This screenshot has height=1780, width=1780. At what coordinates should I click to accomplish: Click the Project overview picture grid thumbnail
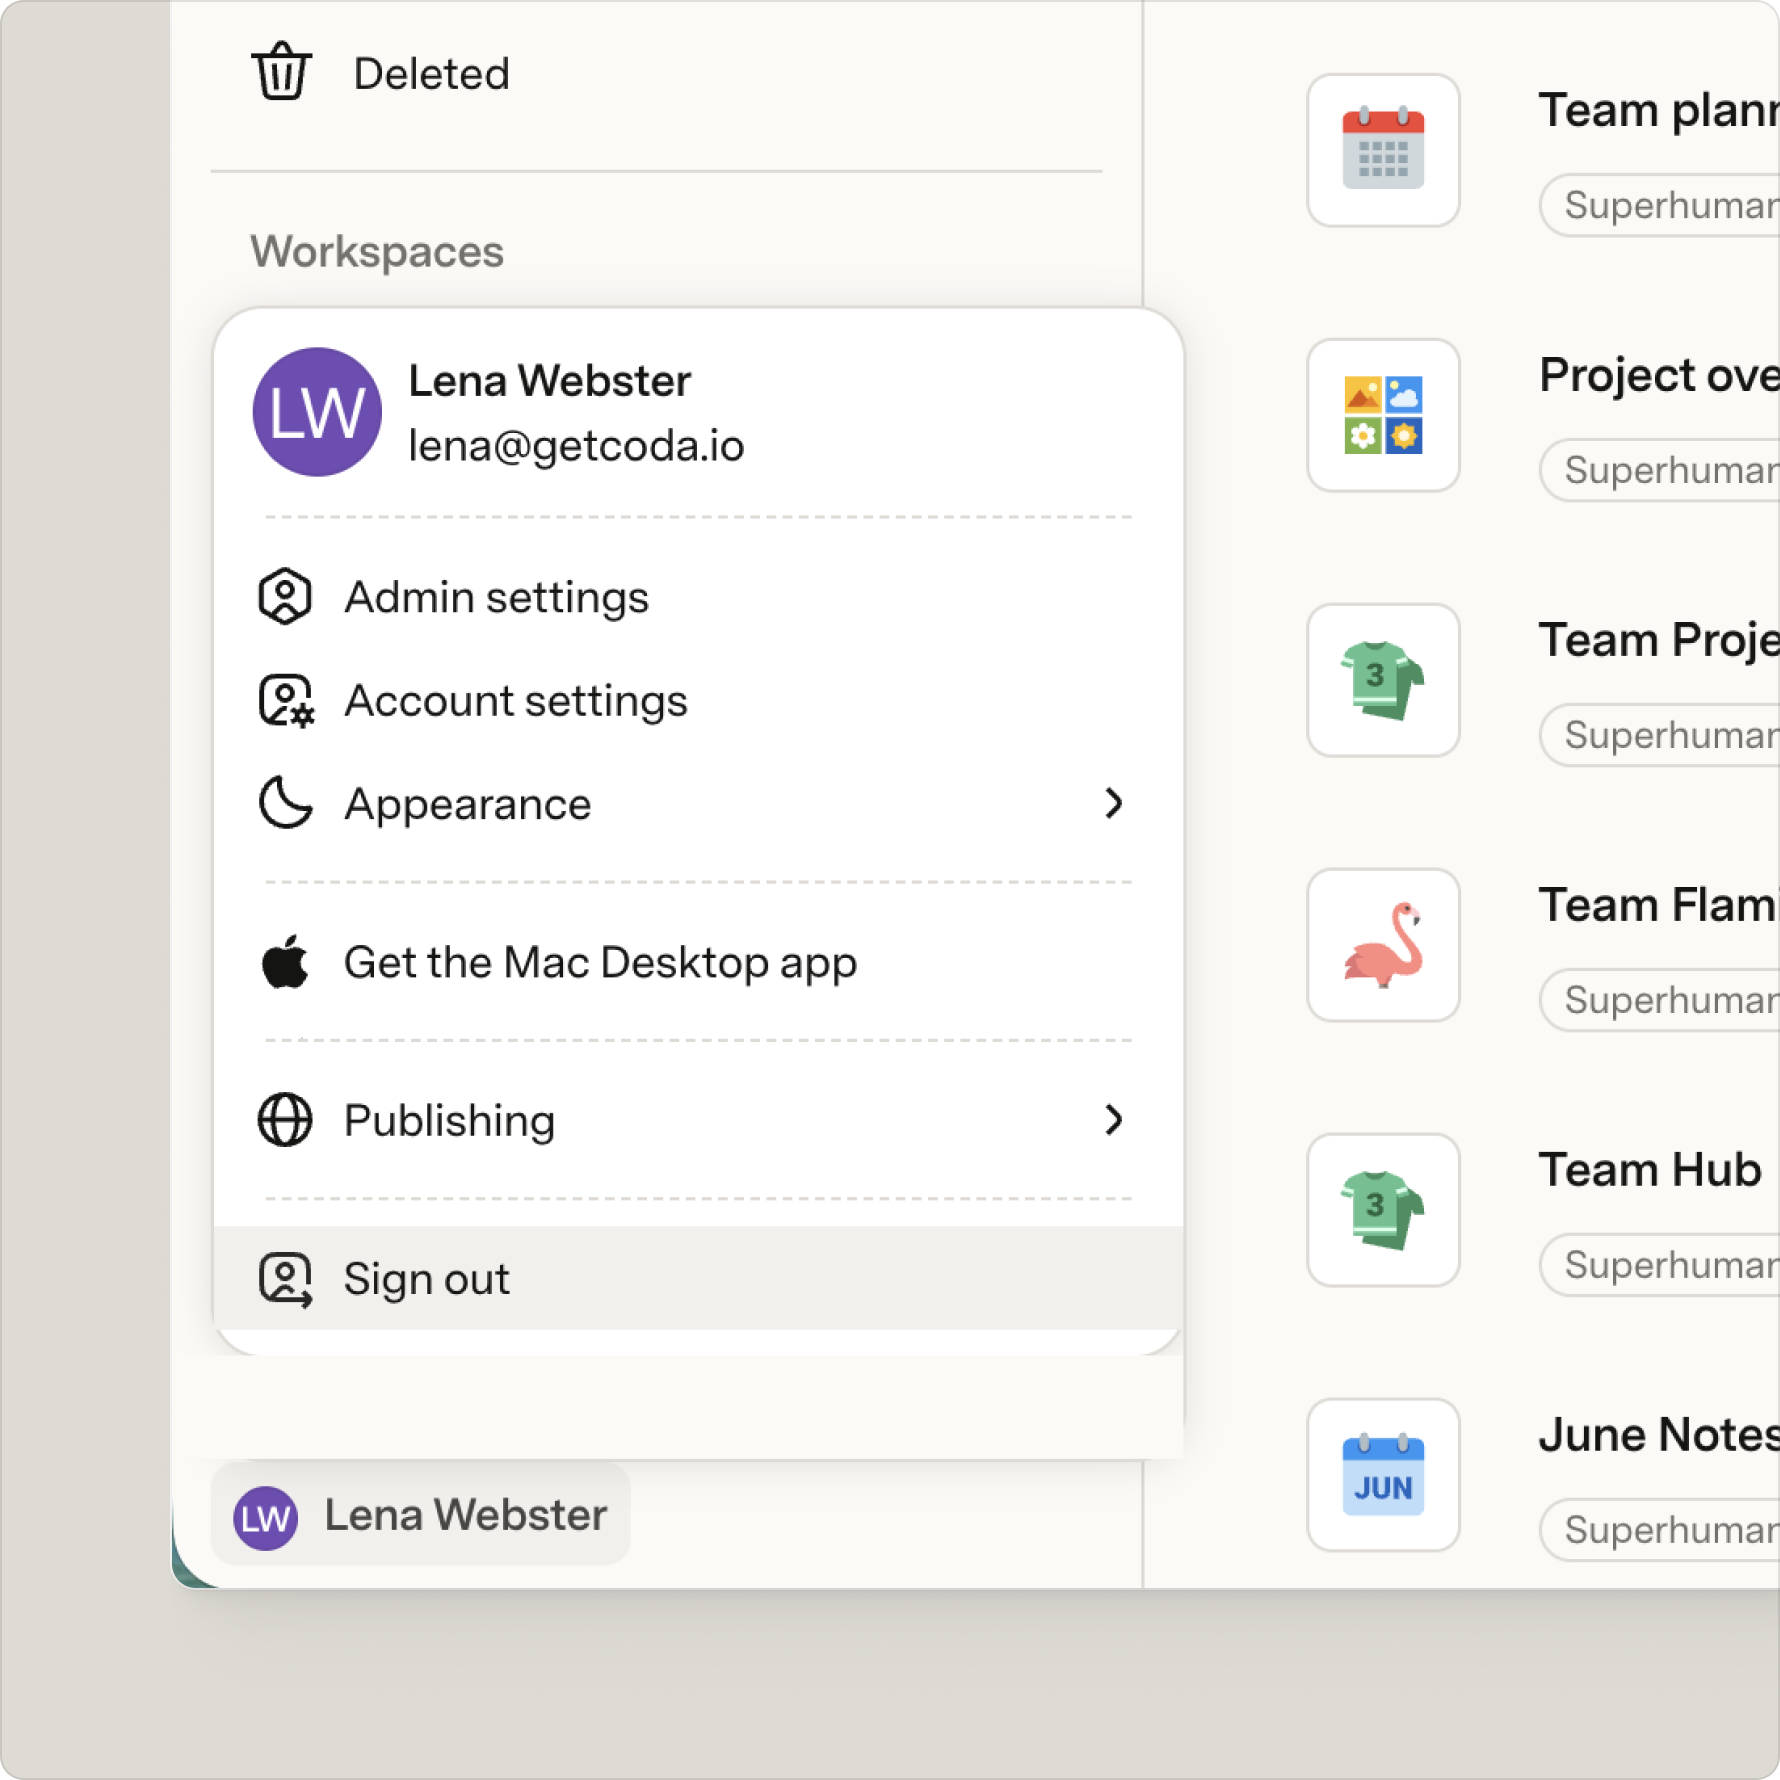click(1383, 415)
